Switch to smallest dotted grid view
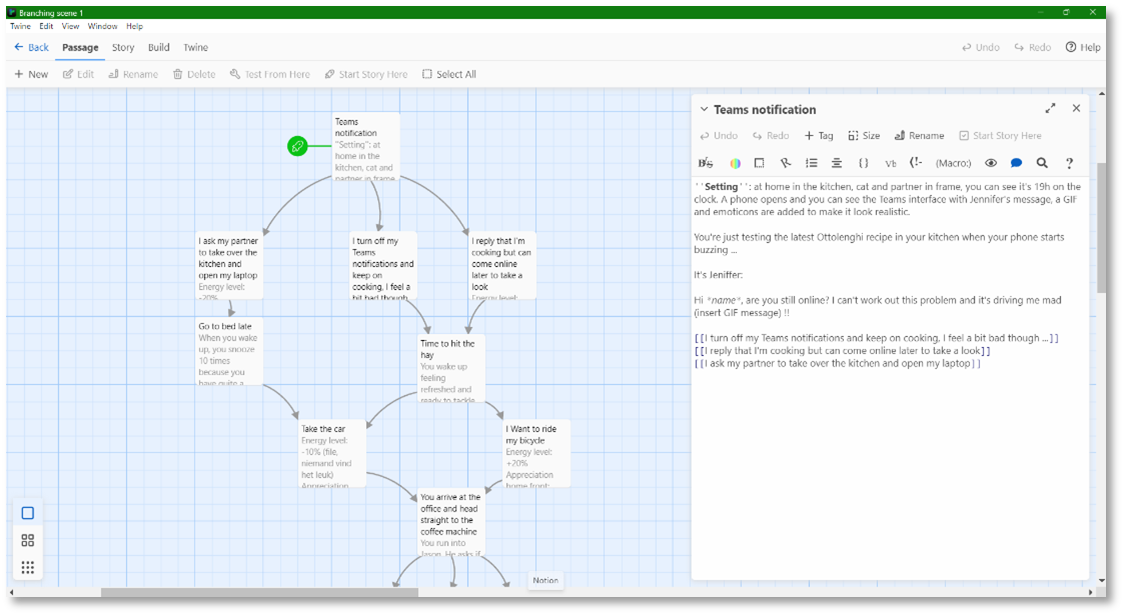Image resolution: width=1125 pixels, height=616 pixels. coord(27,567)
